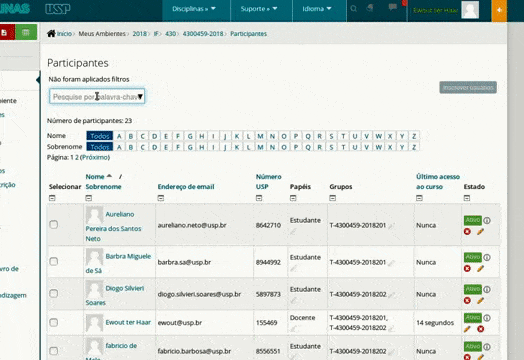Open the Idioma dropdown menu
Screen dimensions: 524x360
point(317,9)
